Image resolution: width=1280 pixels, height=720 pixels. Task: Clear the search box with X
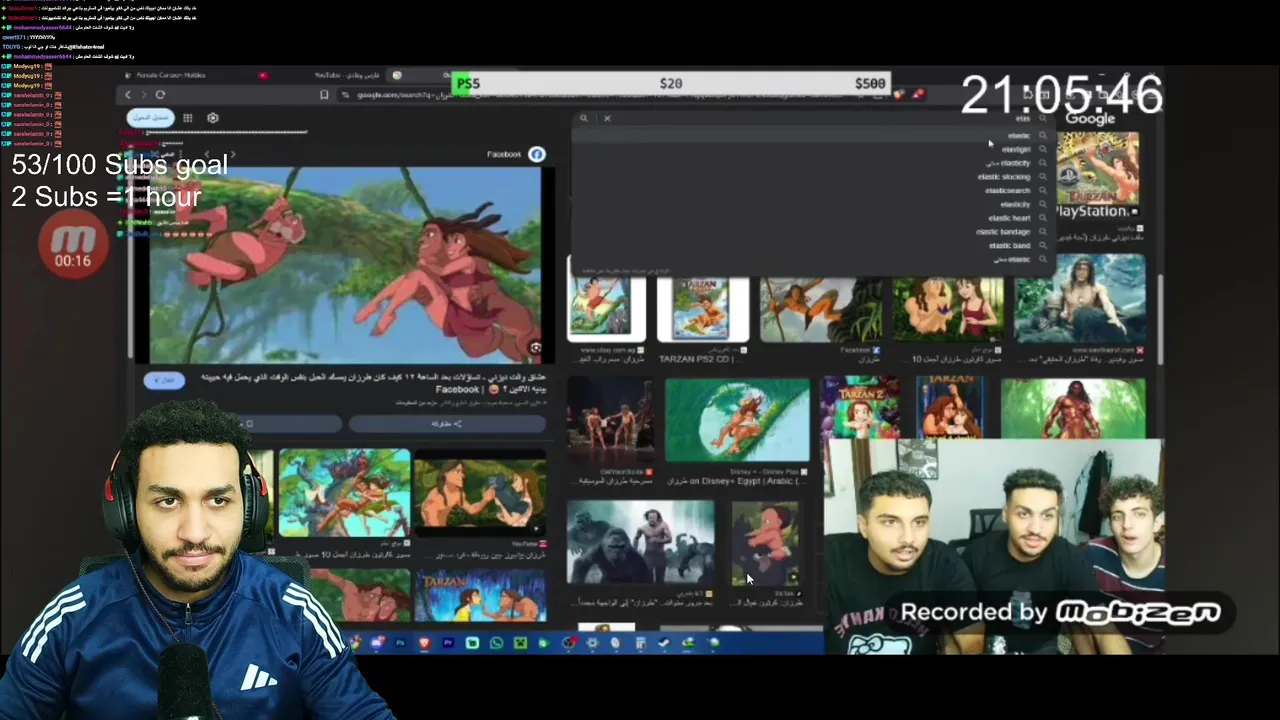point(607,118)
